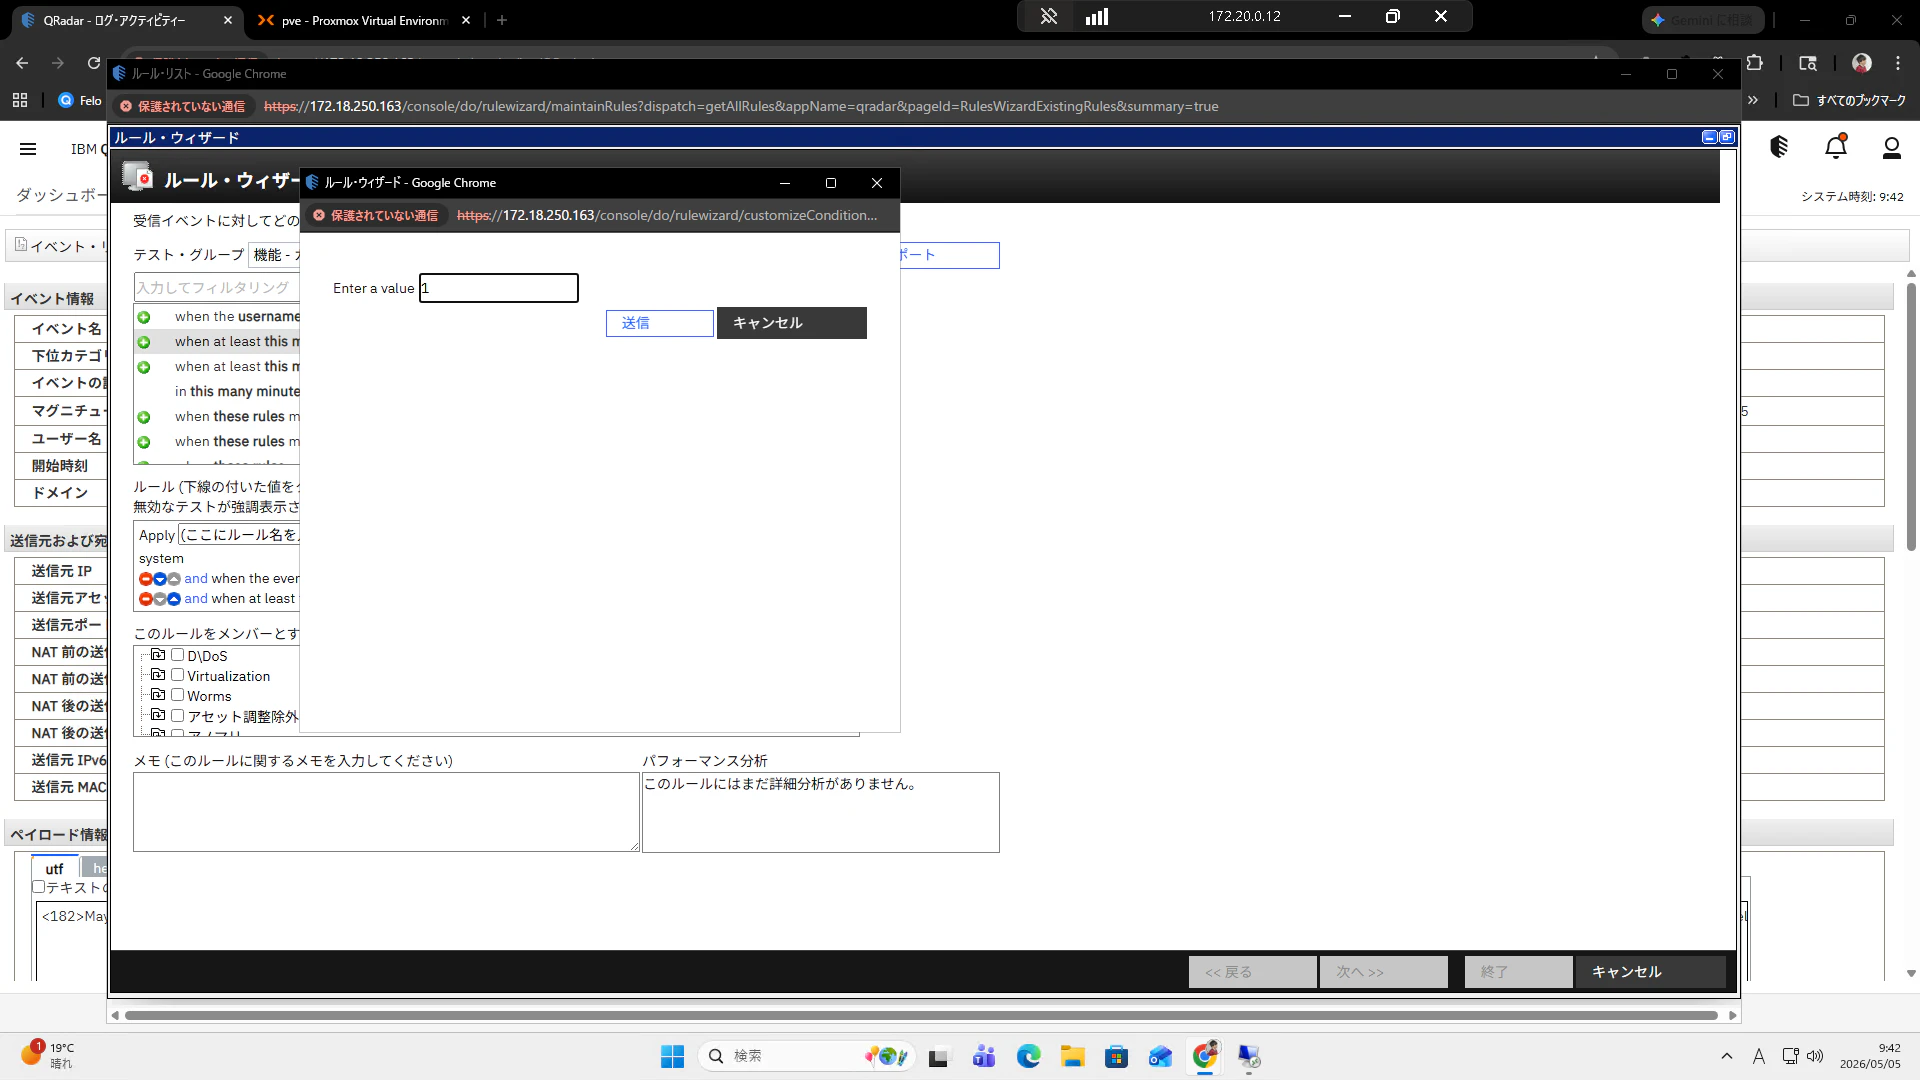Open Remote Desktop Connection from taskbar
The height and width of the screenshot is (1080, 1920).
pos(1249,1056)
